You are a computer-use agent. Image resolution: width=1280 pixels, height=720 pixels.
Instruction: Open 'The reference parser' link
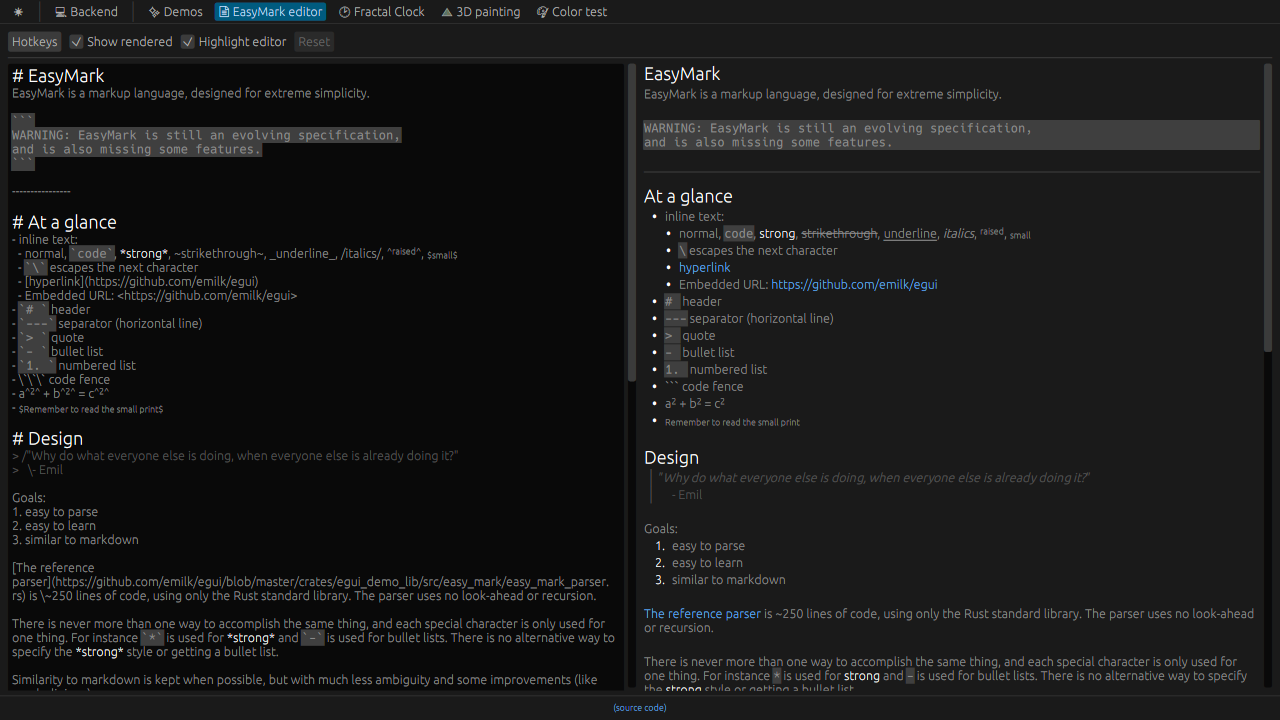(702, 614)
